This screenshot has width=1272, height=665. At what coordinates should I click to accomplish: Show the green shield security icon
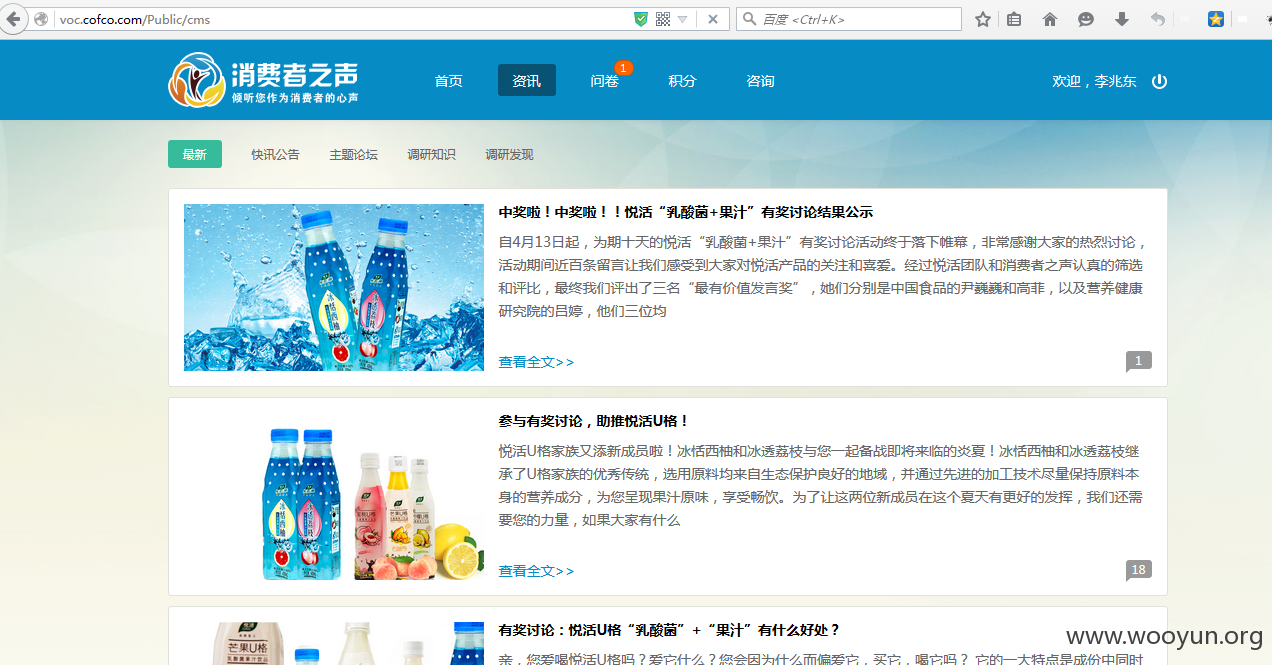pyautogui.click(x=641, y=19)
